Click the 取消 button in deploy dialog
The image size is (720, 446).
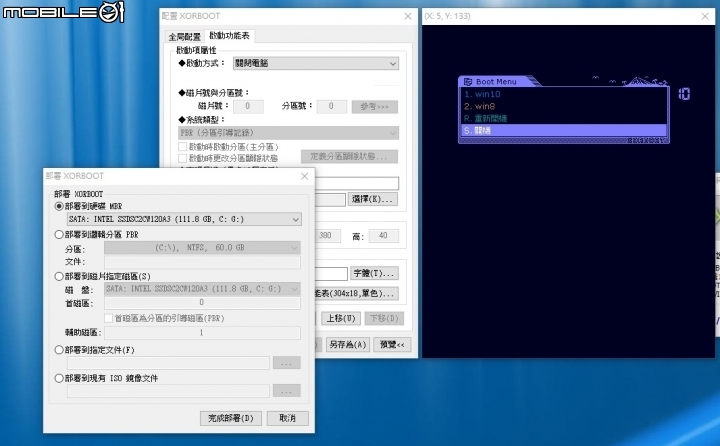[x=287, y=418]
